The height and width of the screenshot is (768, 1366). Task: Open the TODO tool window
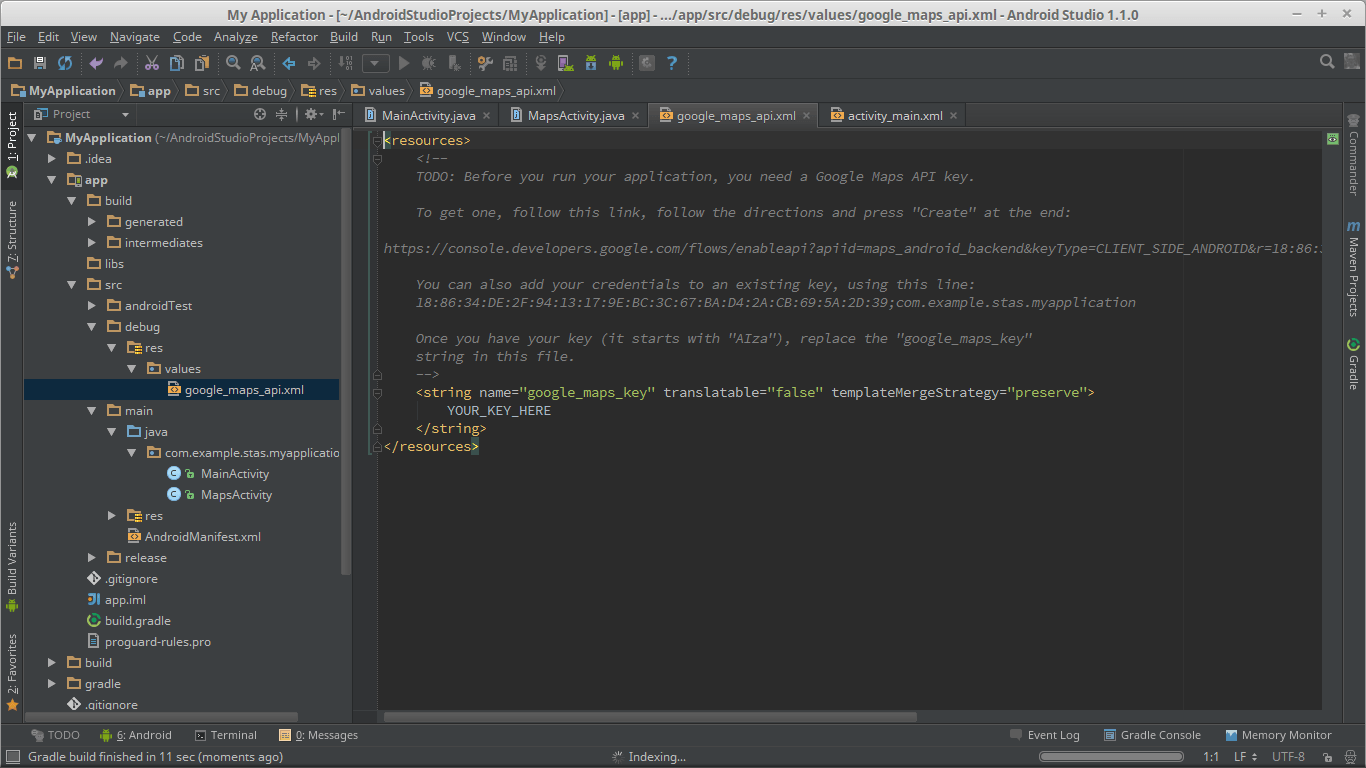click(55, 735)
